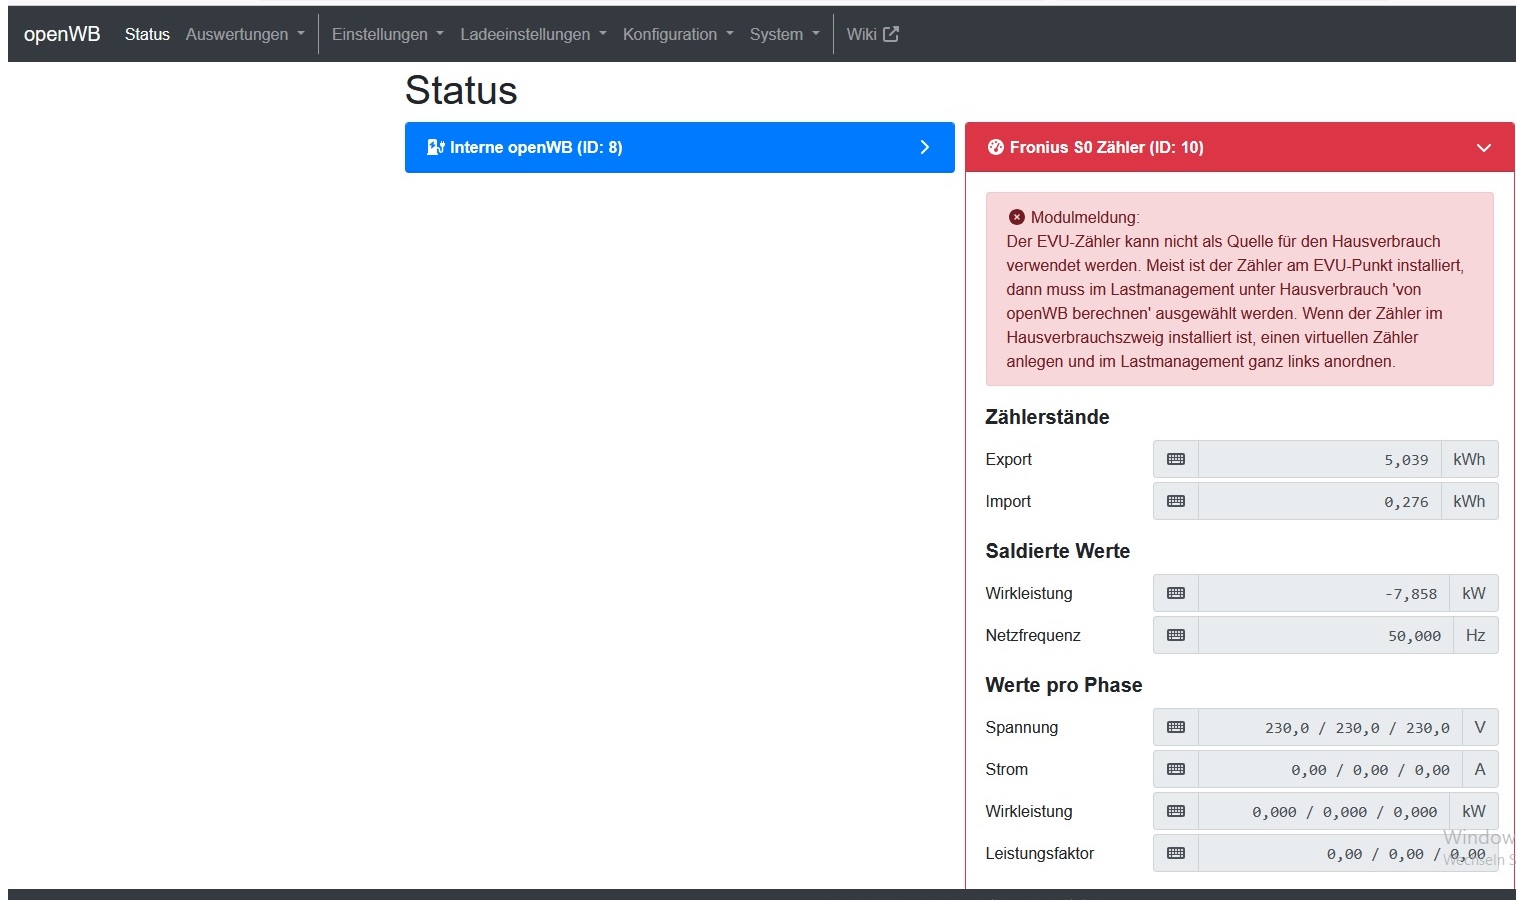Go to the Status nav item
This screenshot has height=900, width=1516.
point(147,34)
